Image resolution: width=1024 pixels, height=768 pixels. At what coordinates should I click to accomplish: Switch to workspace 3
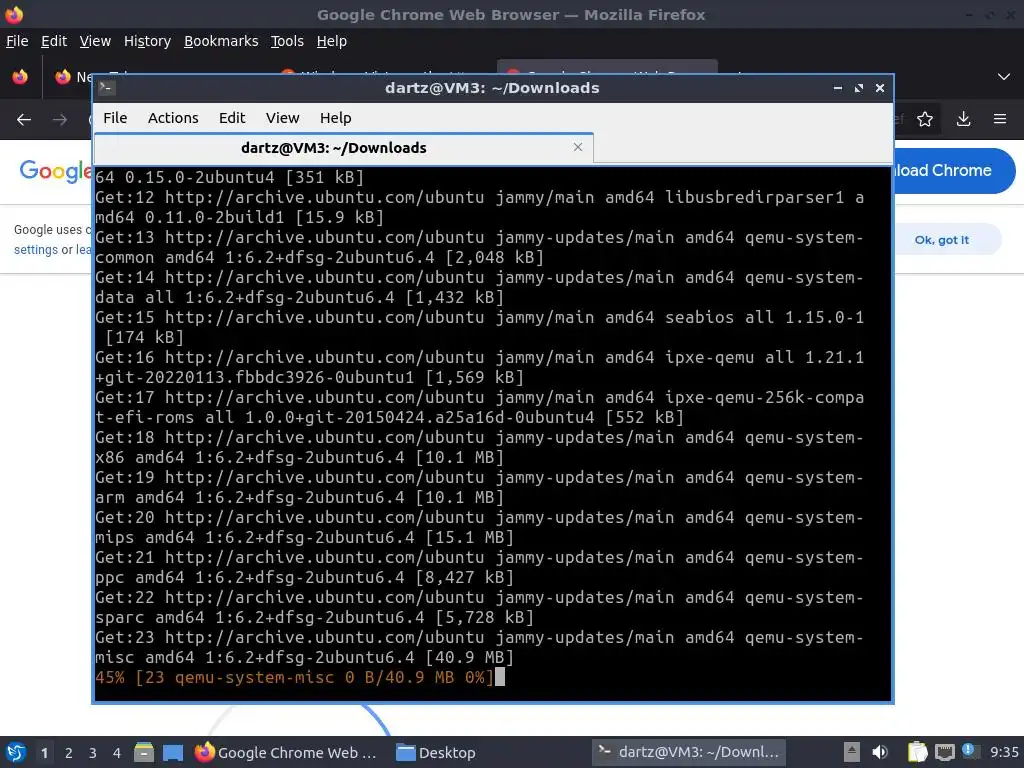(x=93, y=753)
